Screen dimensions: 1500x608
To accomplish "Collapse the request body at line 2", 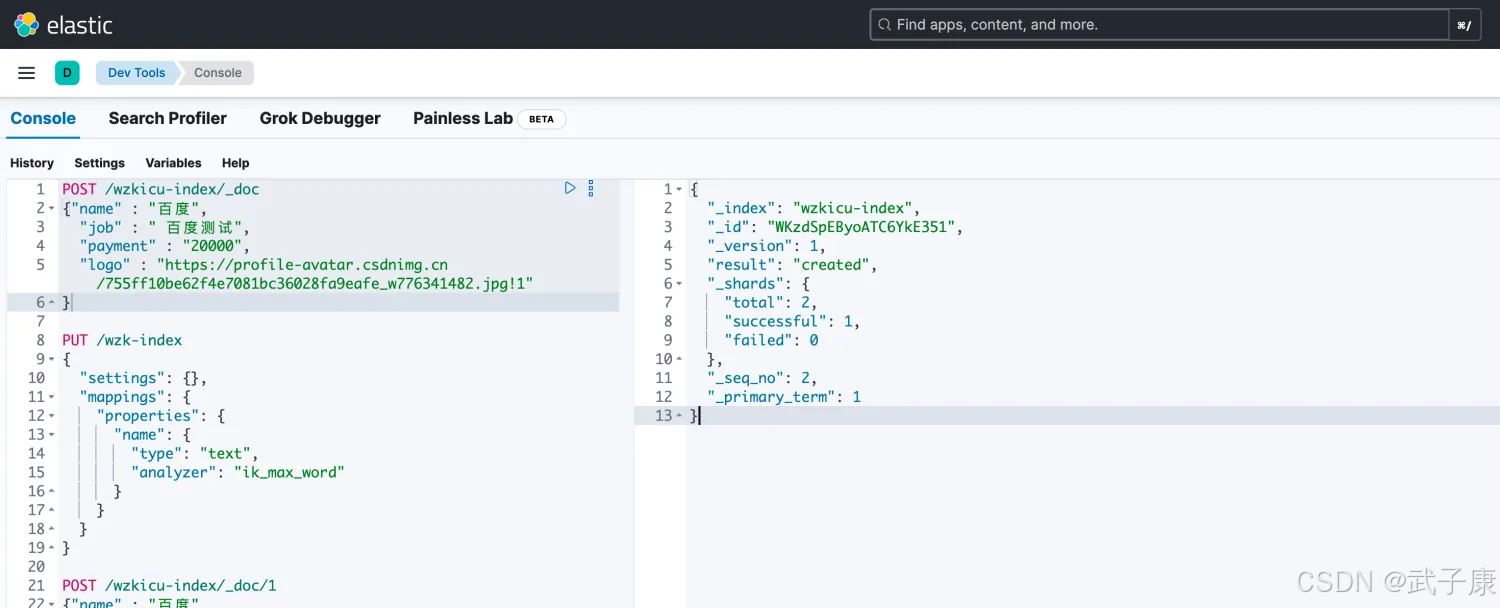I will [52, 208].
